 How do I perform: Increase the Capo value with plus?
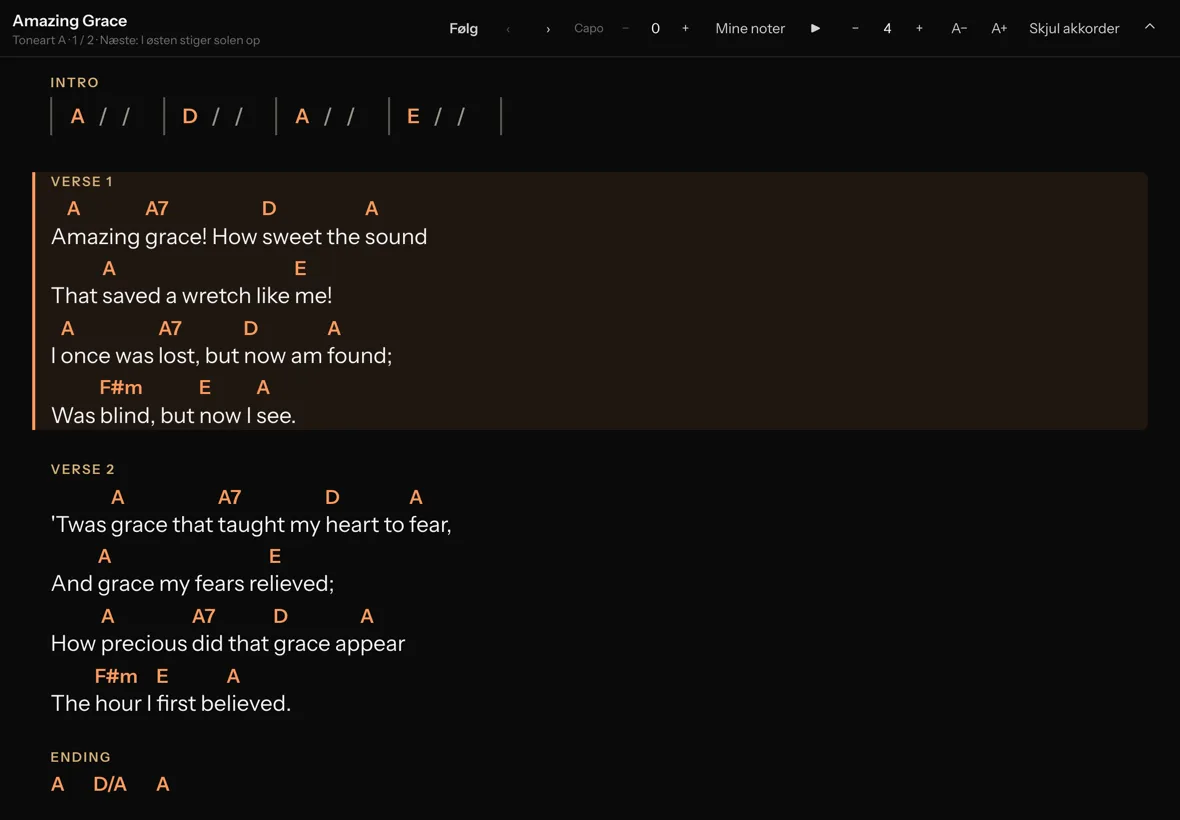[x=685, y=29]
